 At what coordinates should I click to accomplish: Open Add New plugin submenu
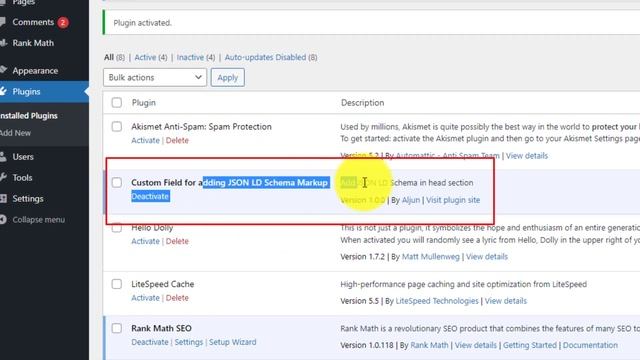pos(16,133)
